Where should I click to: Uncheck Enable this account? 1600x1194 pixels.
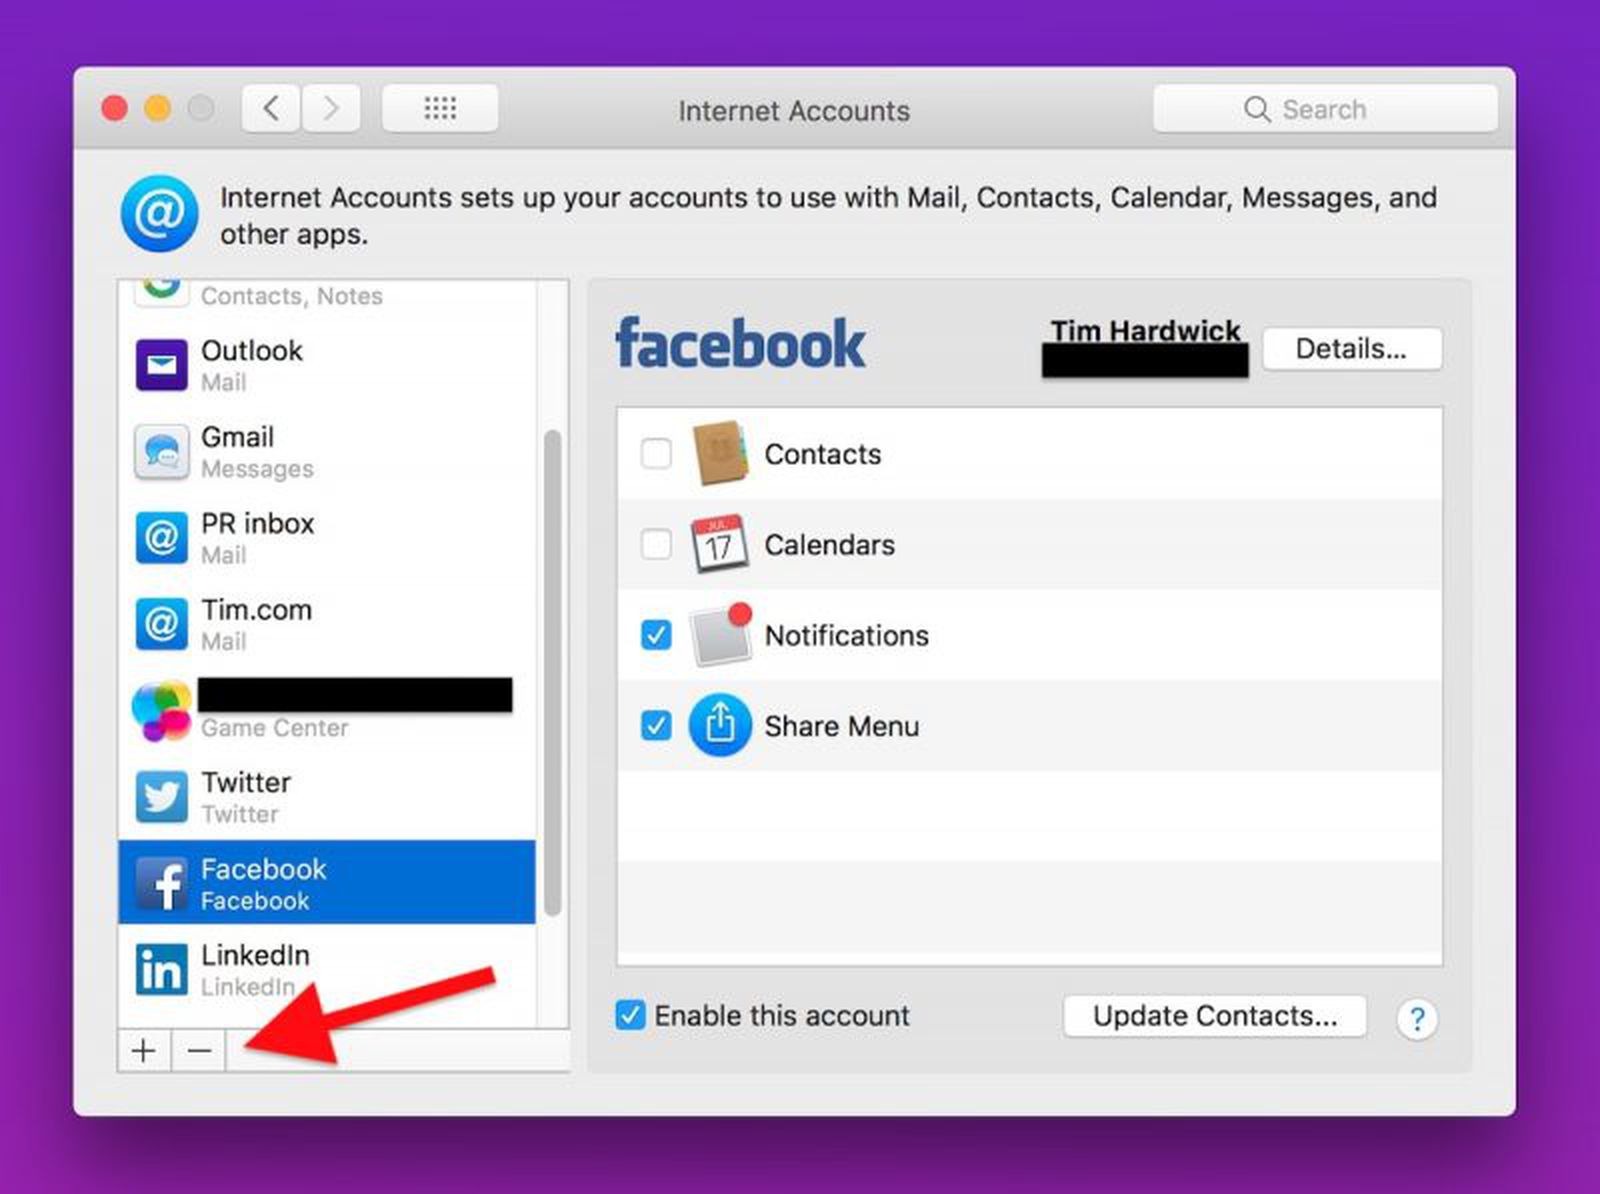pos(629,1016)
